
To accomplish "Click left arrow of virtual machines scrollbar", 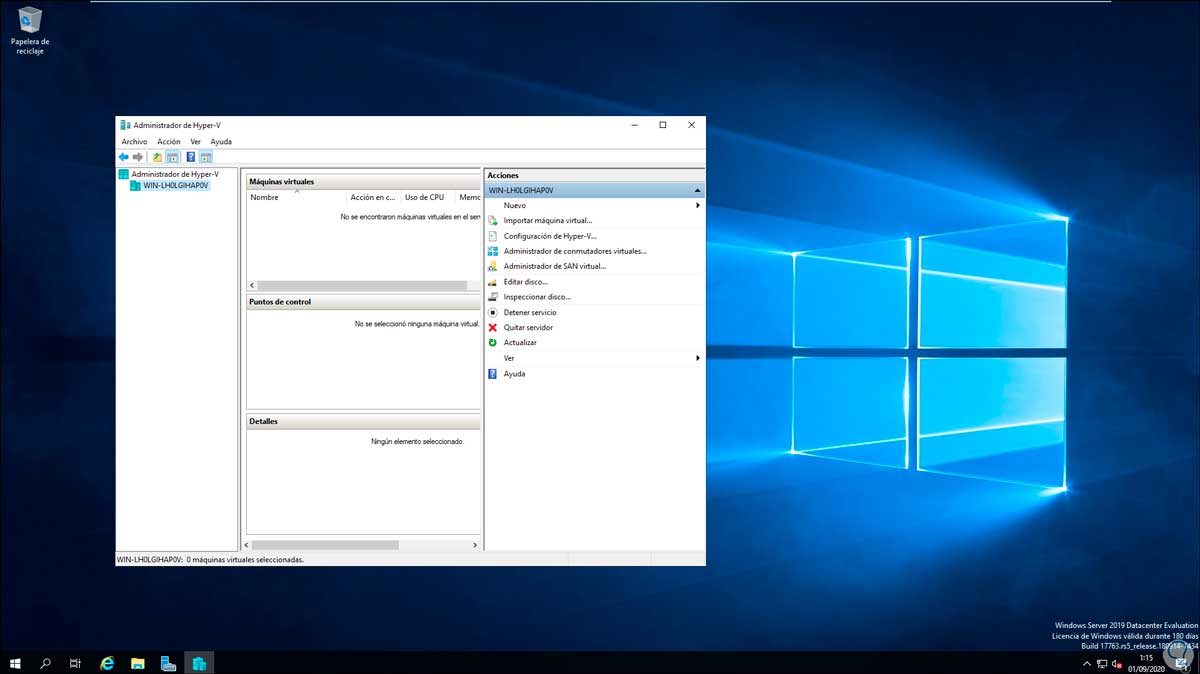I will [x=252, y=285].
